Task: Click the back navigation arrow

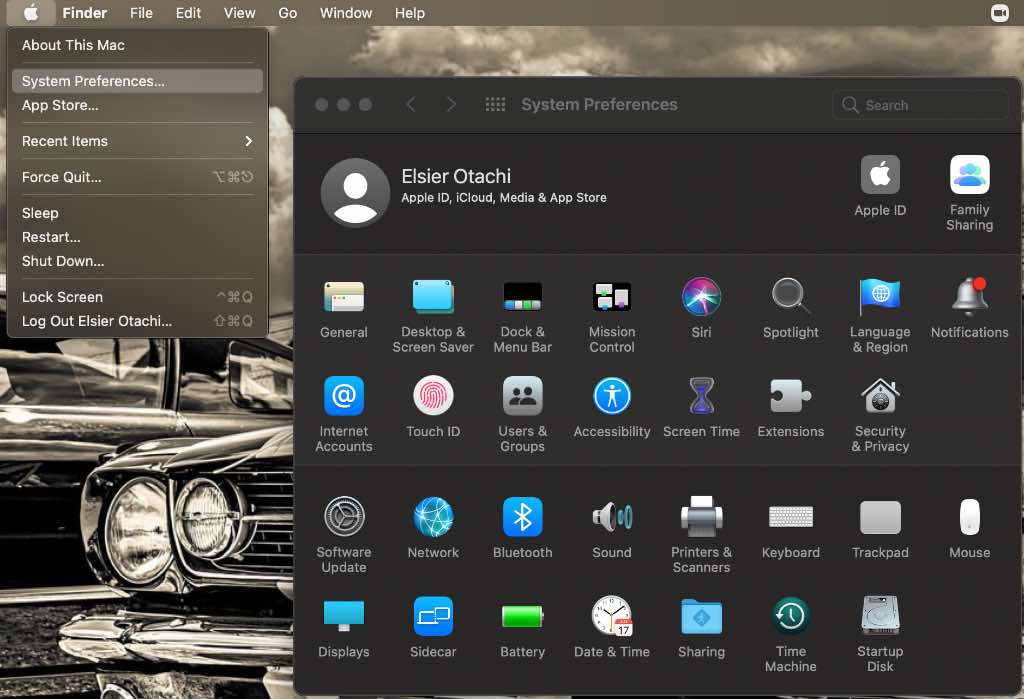Action: tap(410, 105)
